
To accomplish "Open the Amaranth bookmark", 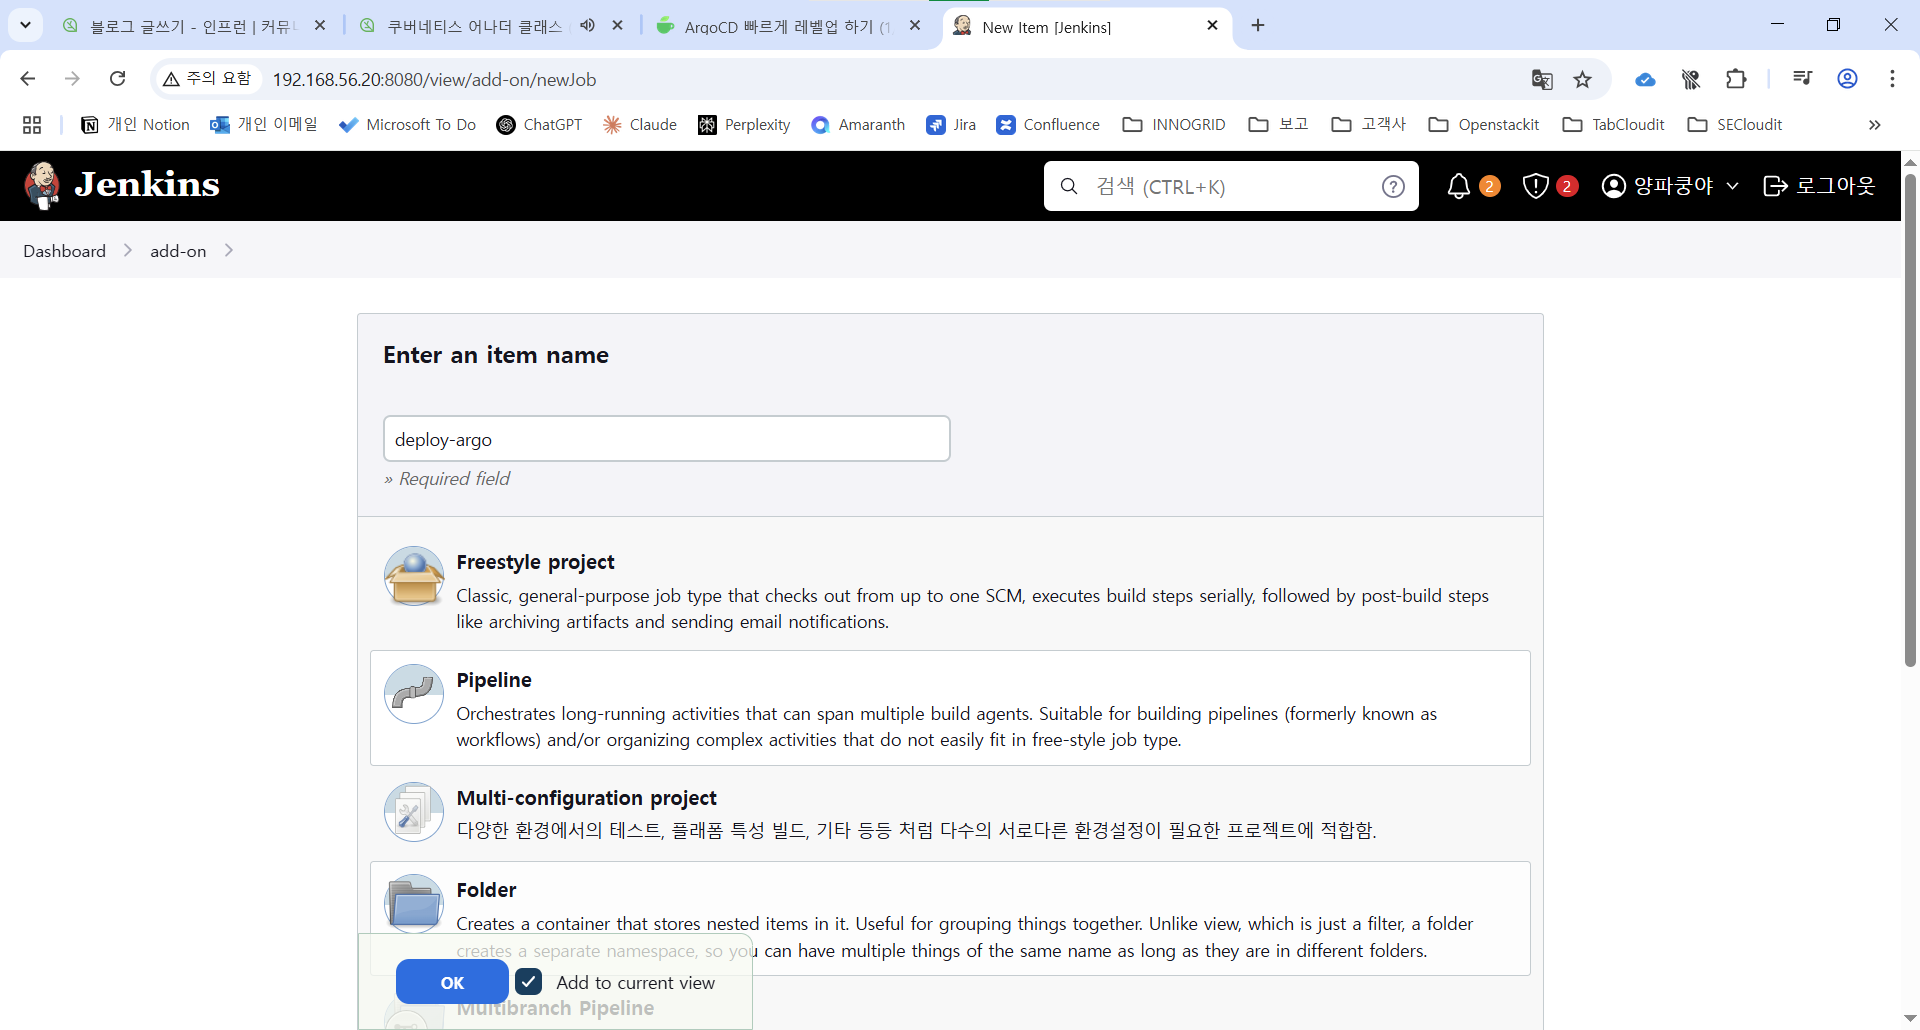I will point(858,125).
